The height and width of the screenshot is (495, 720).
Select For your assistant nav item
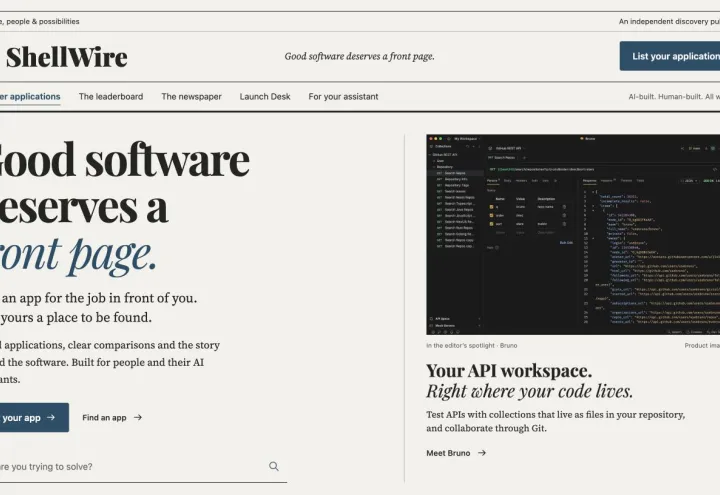343,96
